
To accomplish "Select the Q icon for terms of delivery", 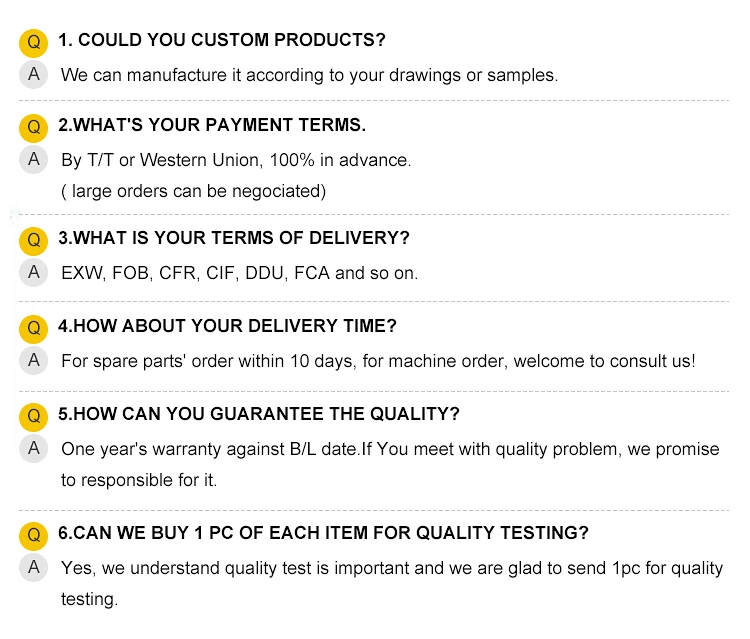I will [x=34, y=240].
